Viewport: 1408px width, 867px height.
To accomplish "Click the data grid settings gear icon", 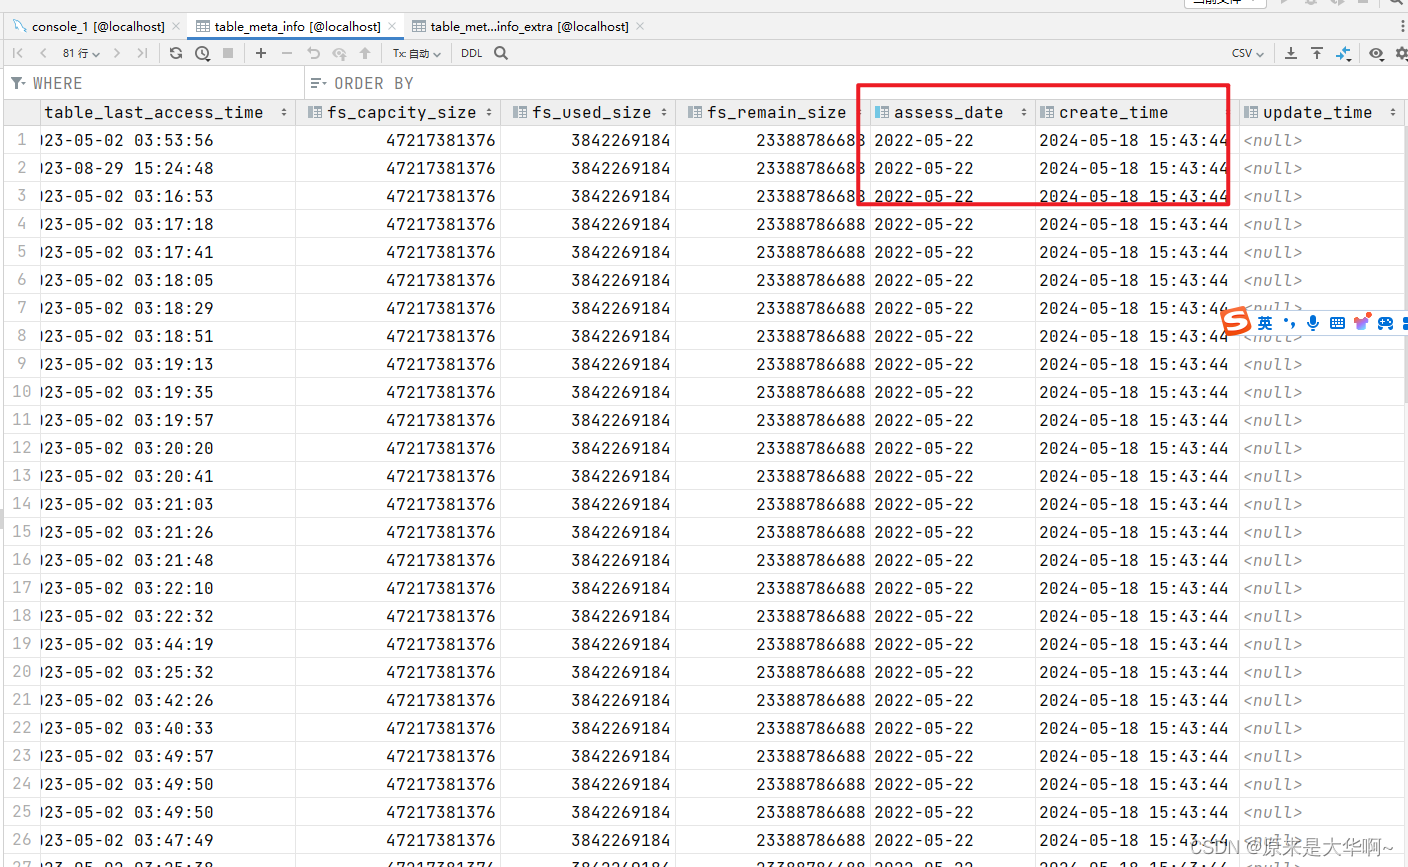I will [x=1401, y=53].
